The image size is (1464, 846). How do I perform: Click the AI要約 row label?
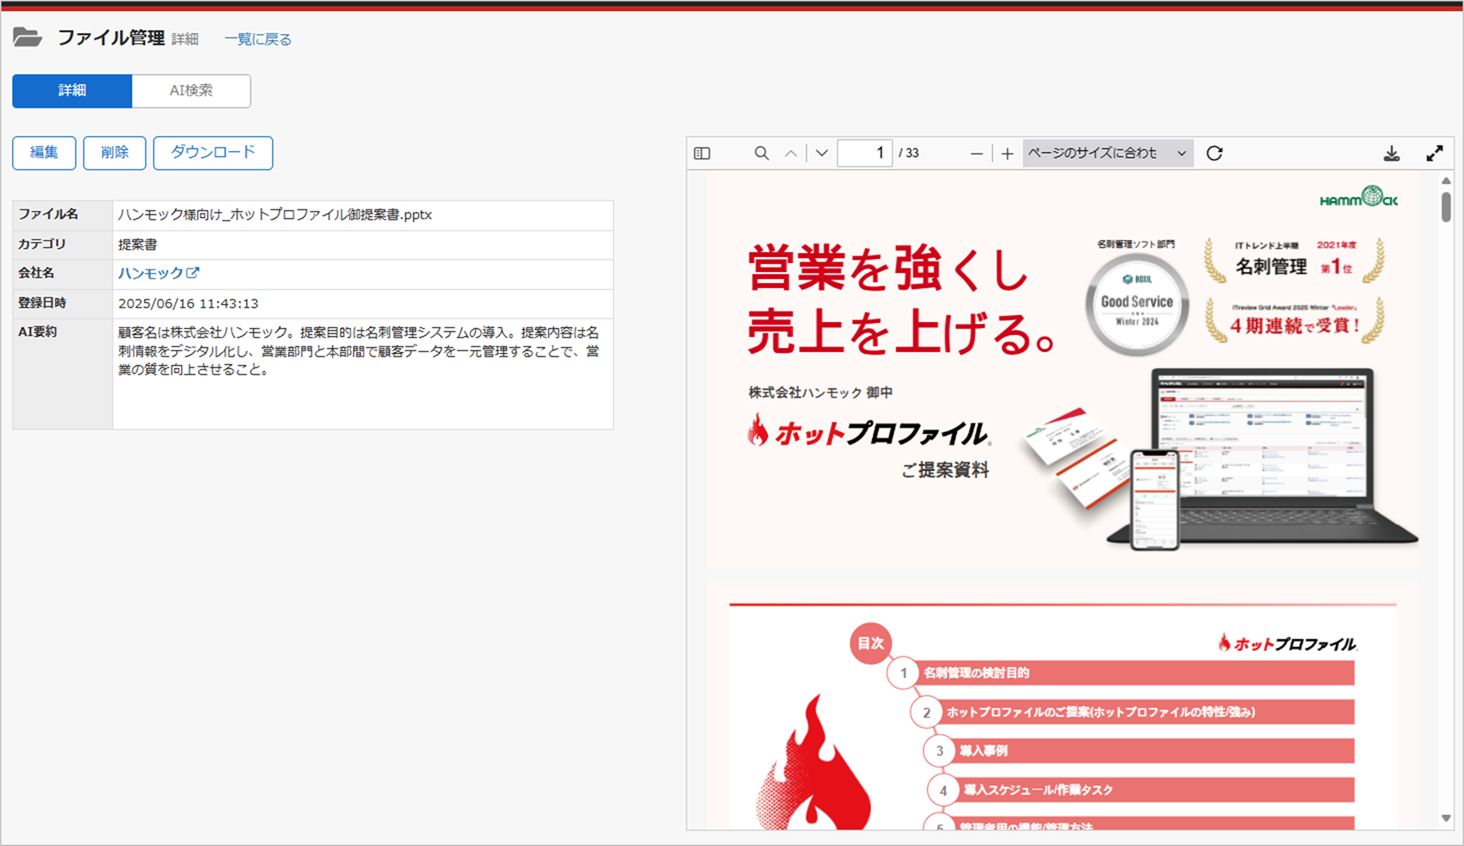(38, 332)
